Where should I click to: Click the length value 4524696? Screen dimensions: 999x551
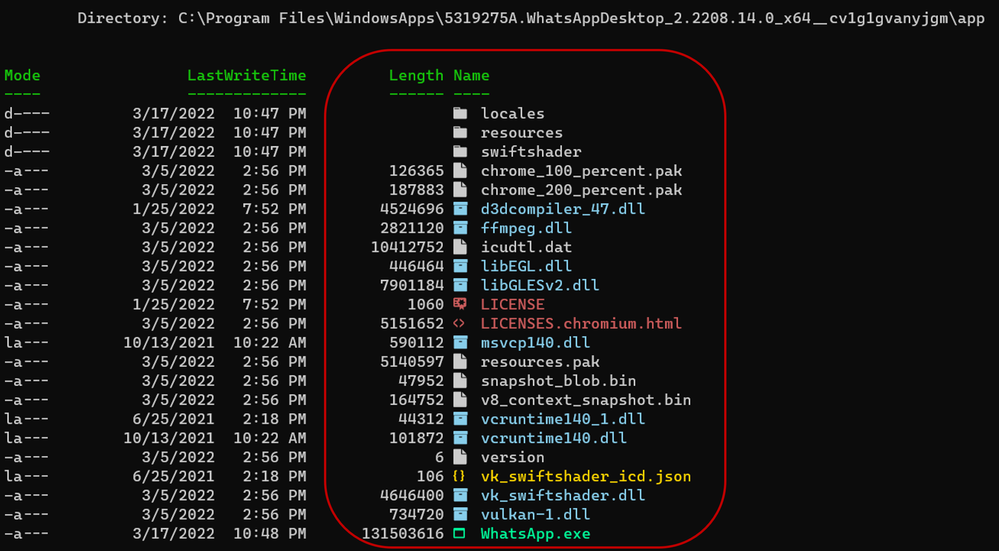(412, 209)
